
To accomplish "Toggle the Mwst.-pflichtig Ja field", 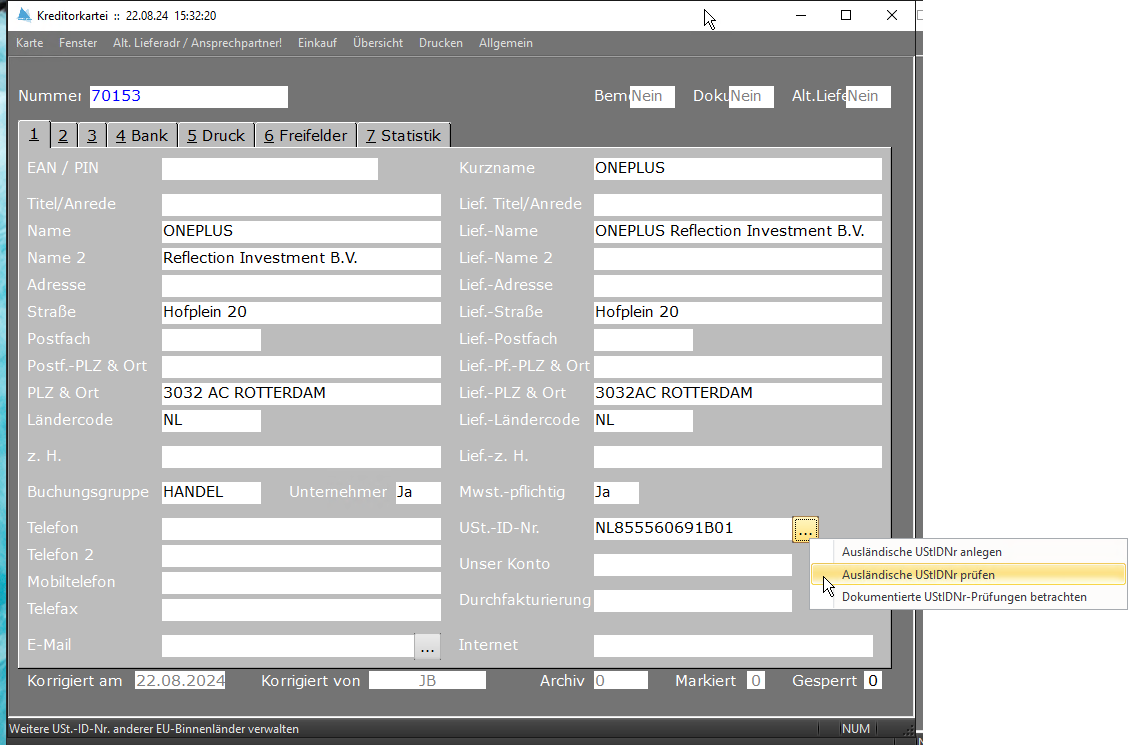I will [615, 492].
